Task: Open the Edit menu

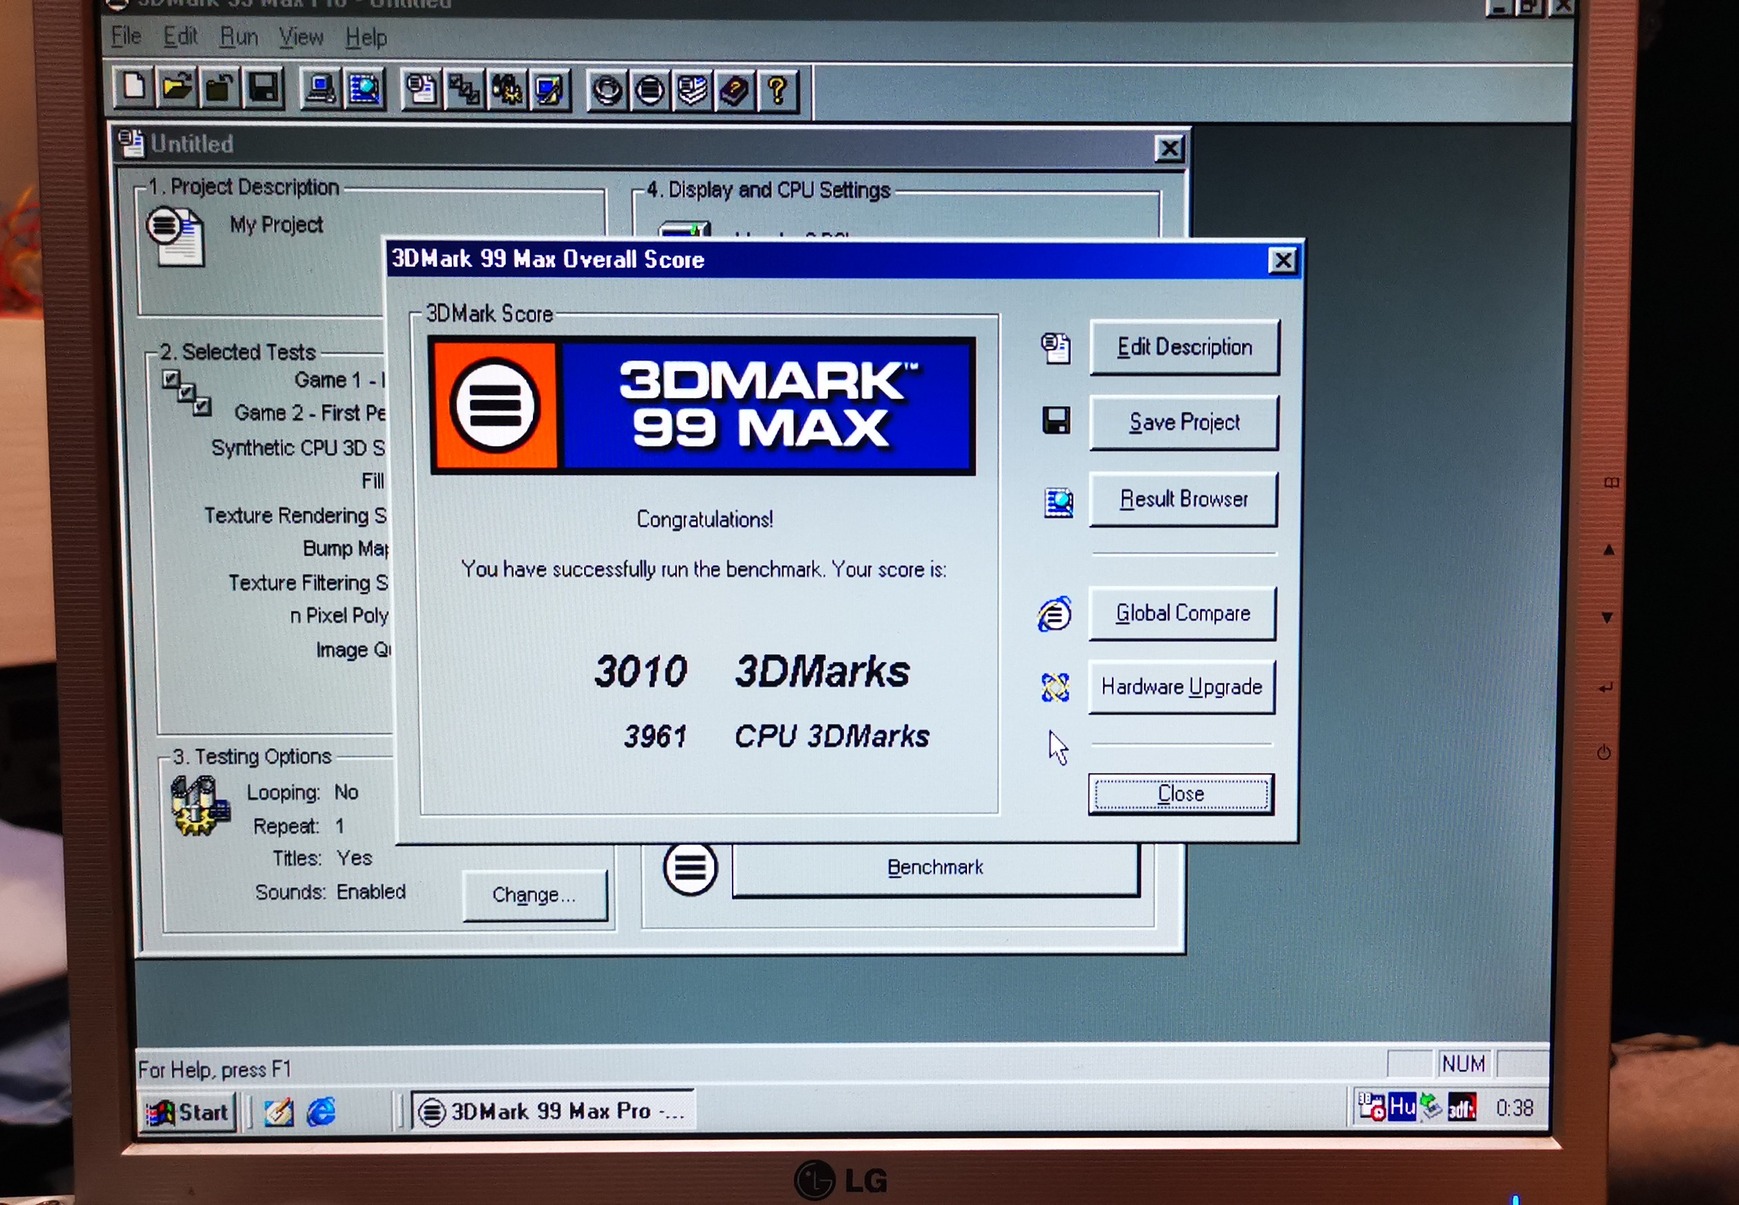Action: click(x=180, y=37)
